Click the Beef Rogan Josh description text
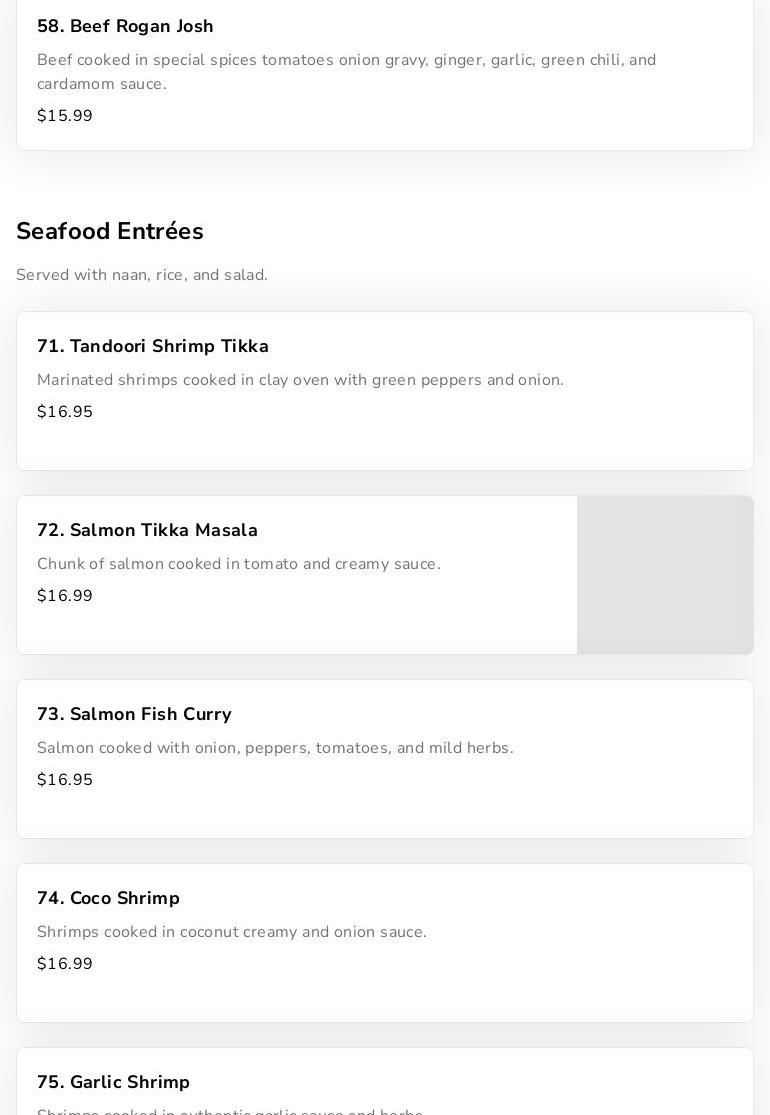This screenshot has width=770, height=1115. click(346, 72)
